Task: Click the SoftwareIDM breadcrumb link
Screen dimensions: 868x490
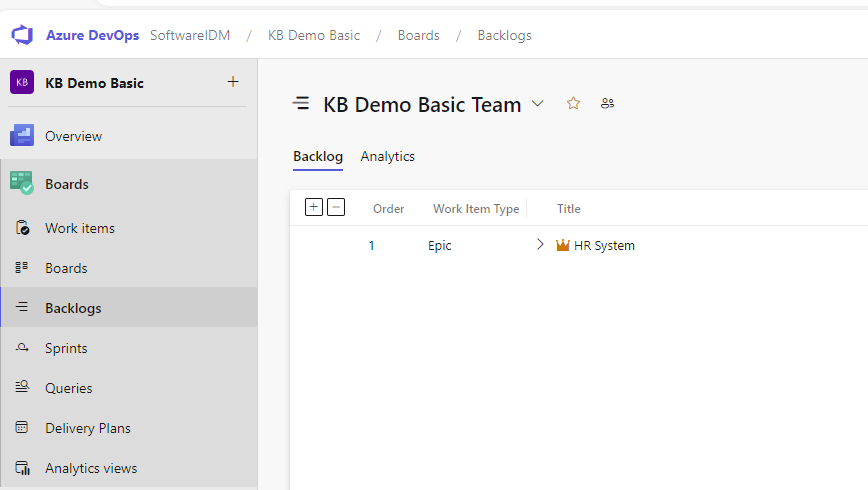Action: click(x=190, y=35)
